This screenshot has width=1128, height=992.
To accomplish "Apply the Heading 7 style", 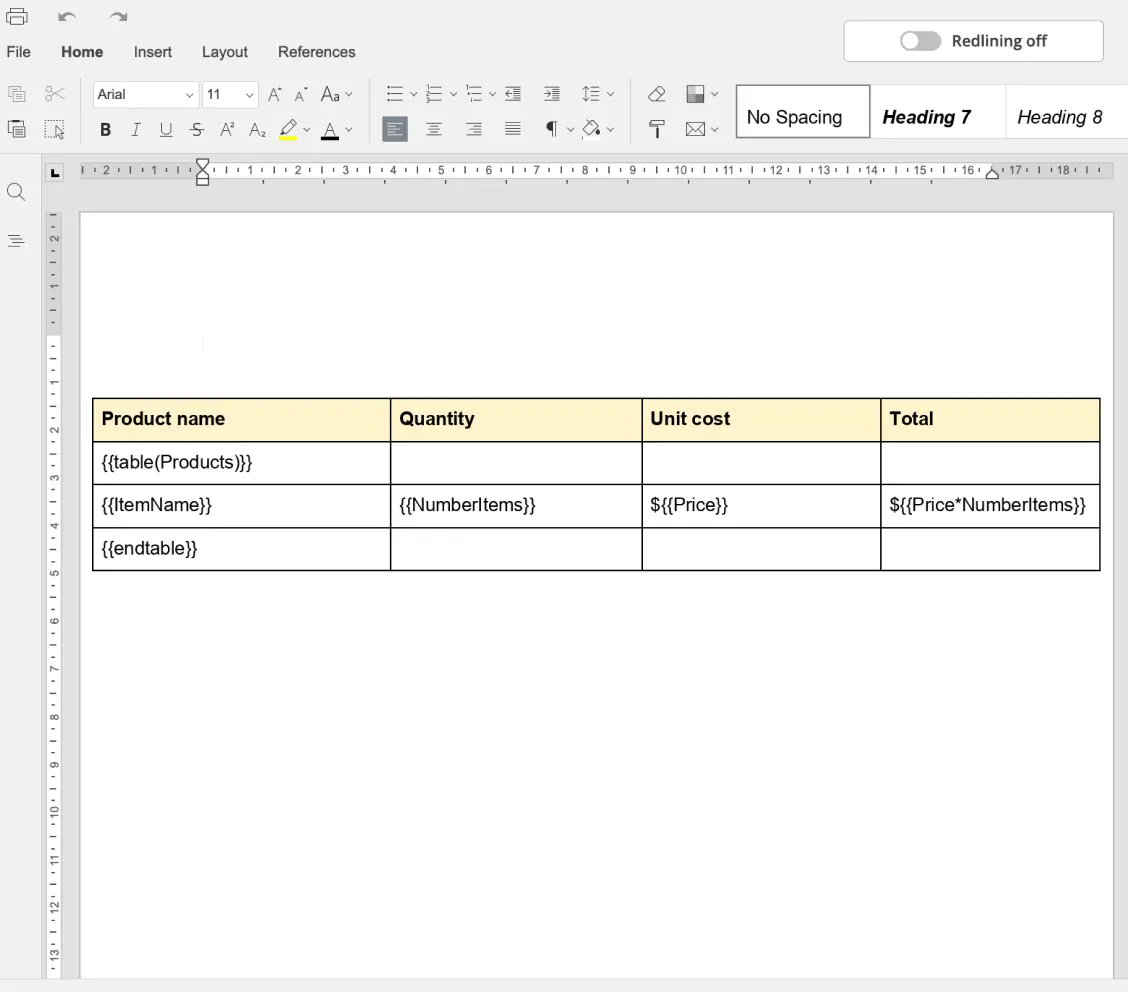I will coord(925,116).
